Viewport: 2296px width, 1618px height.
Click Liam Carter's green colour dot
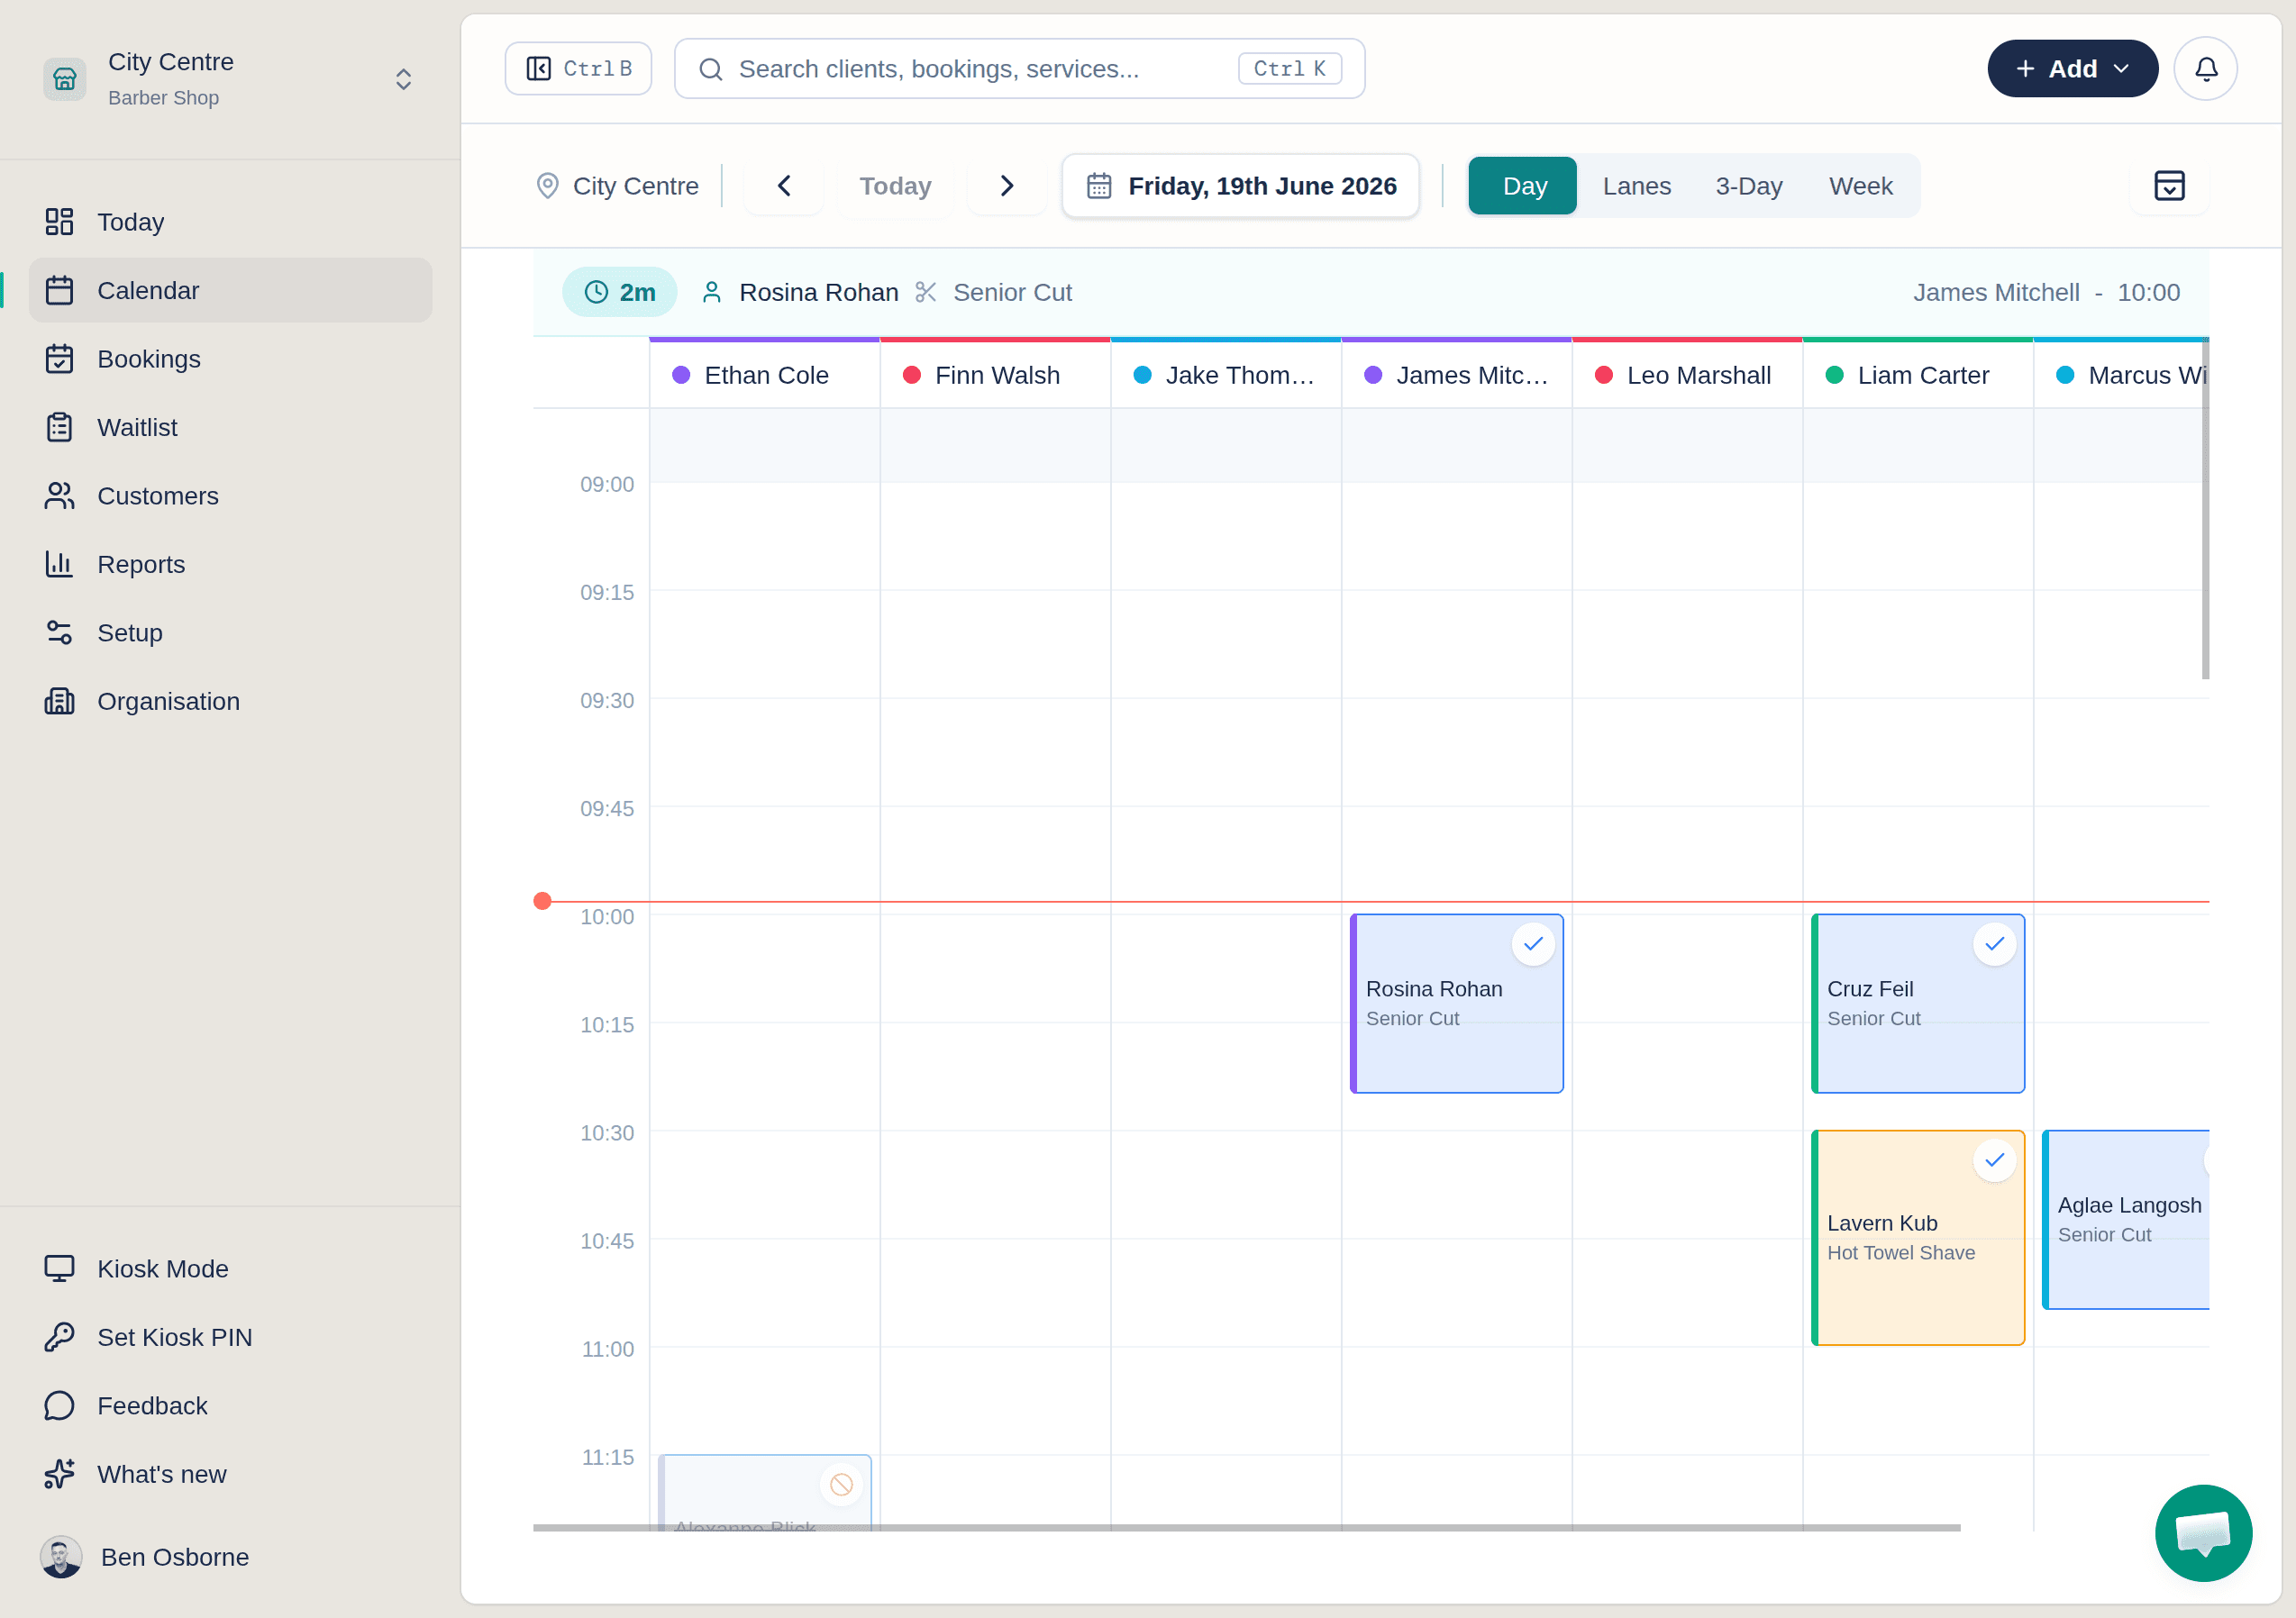point(1834,375)
